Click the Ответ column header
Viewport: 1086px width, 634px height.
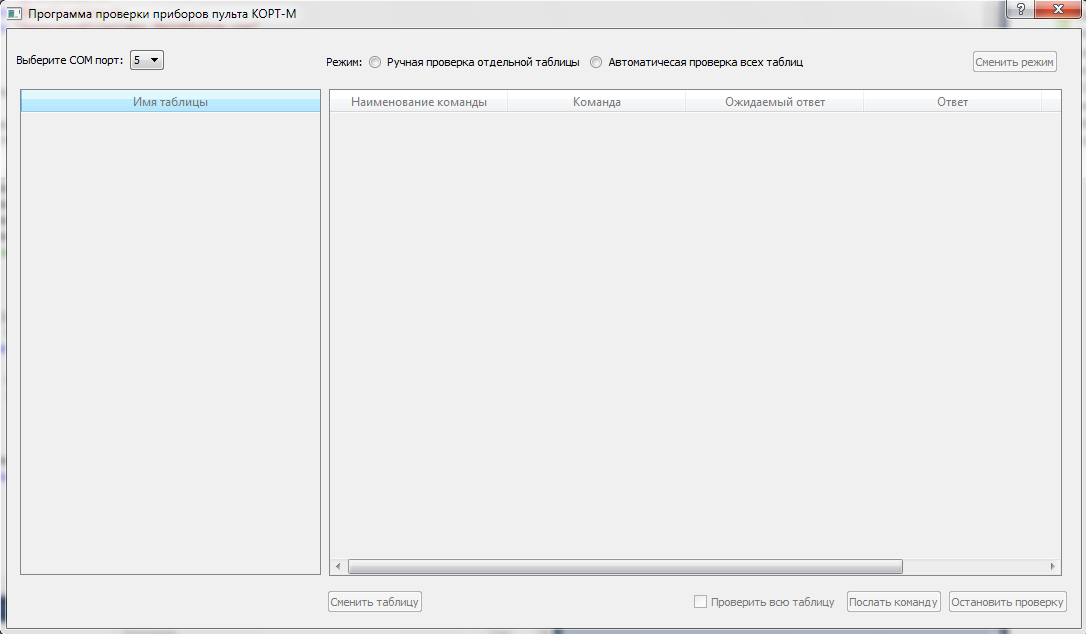click(952, 102)
